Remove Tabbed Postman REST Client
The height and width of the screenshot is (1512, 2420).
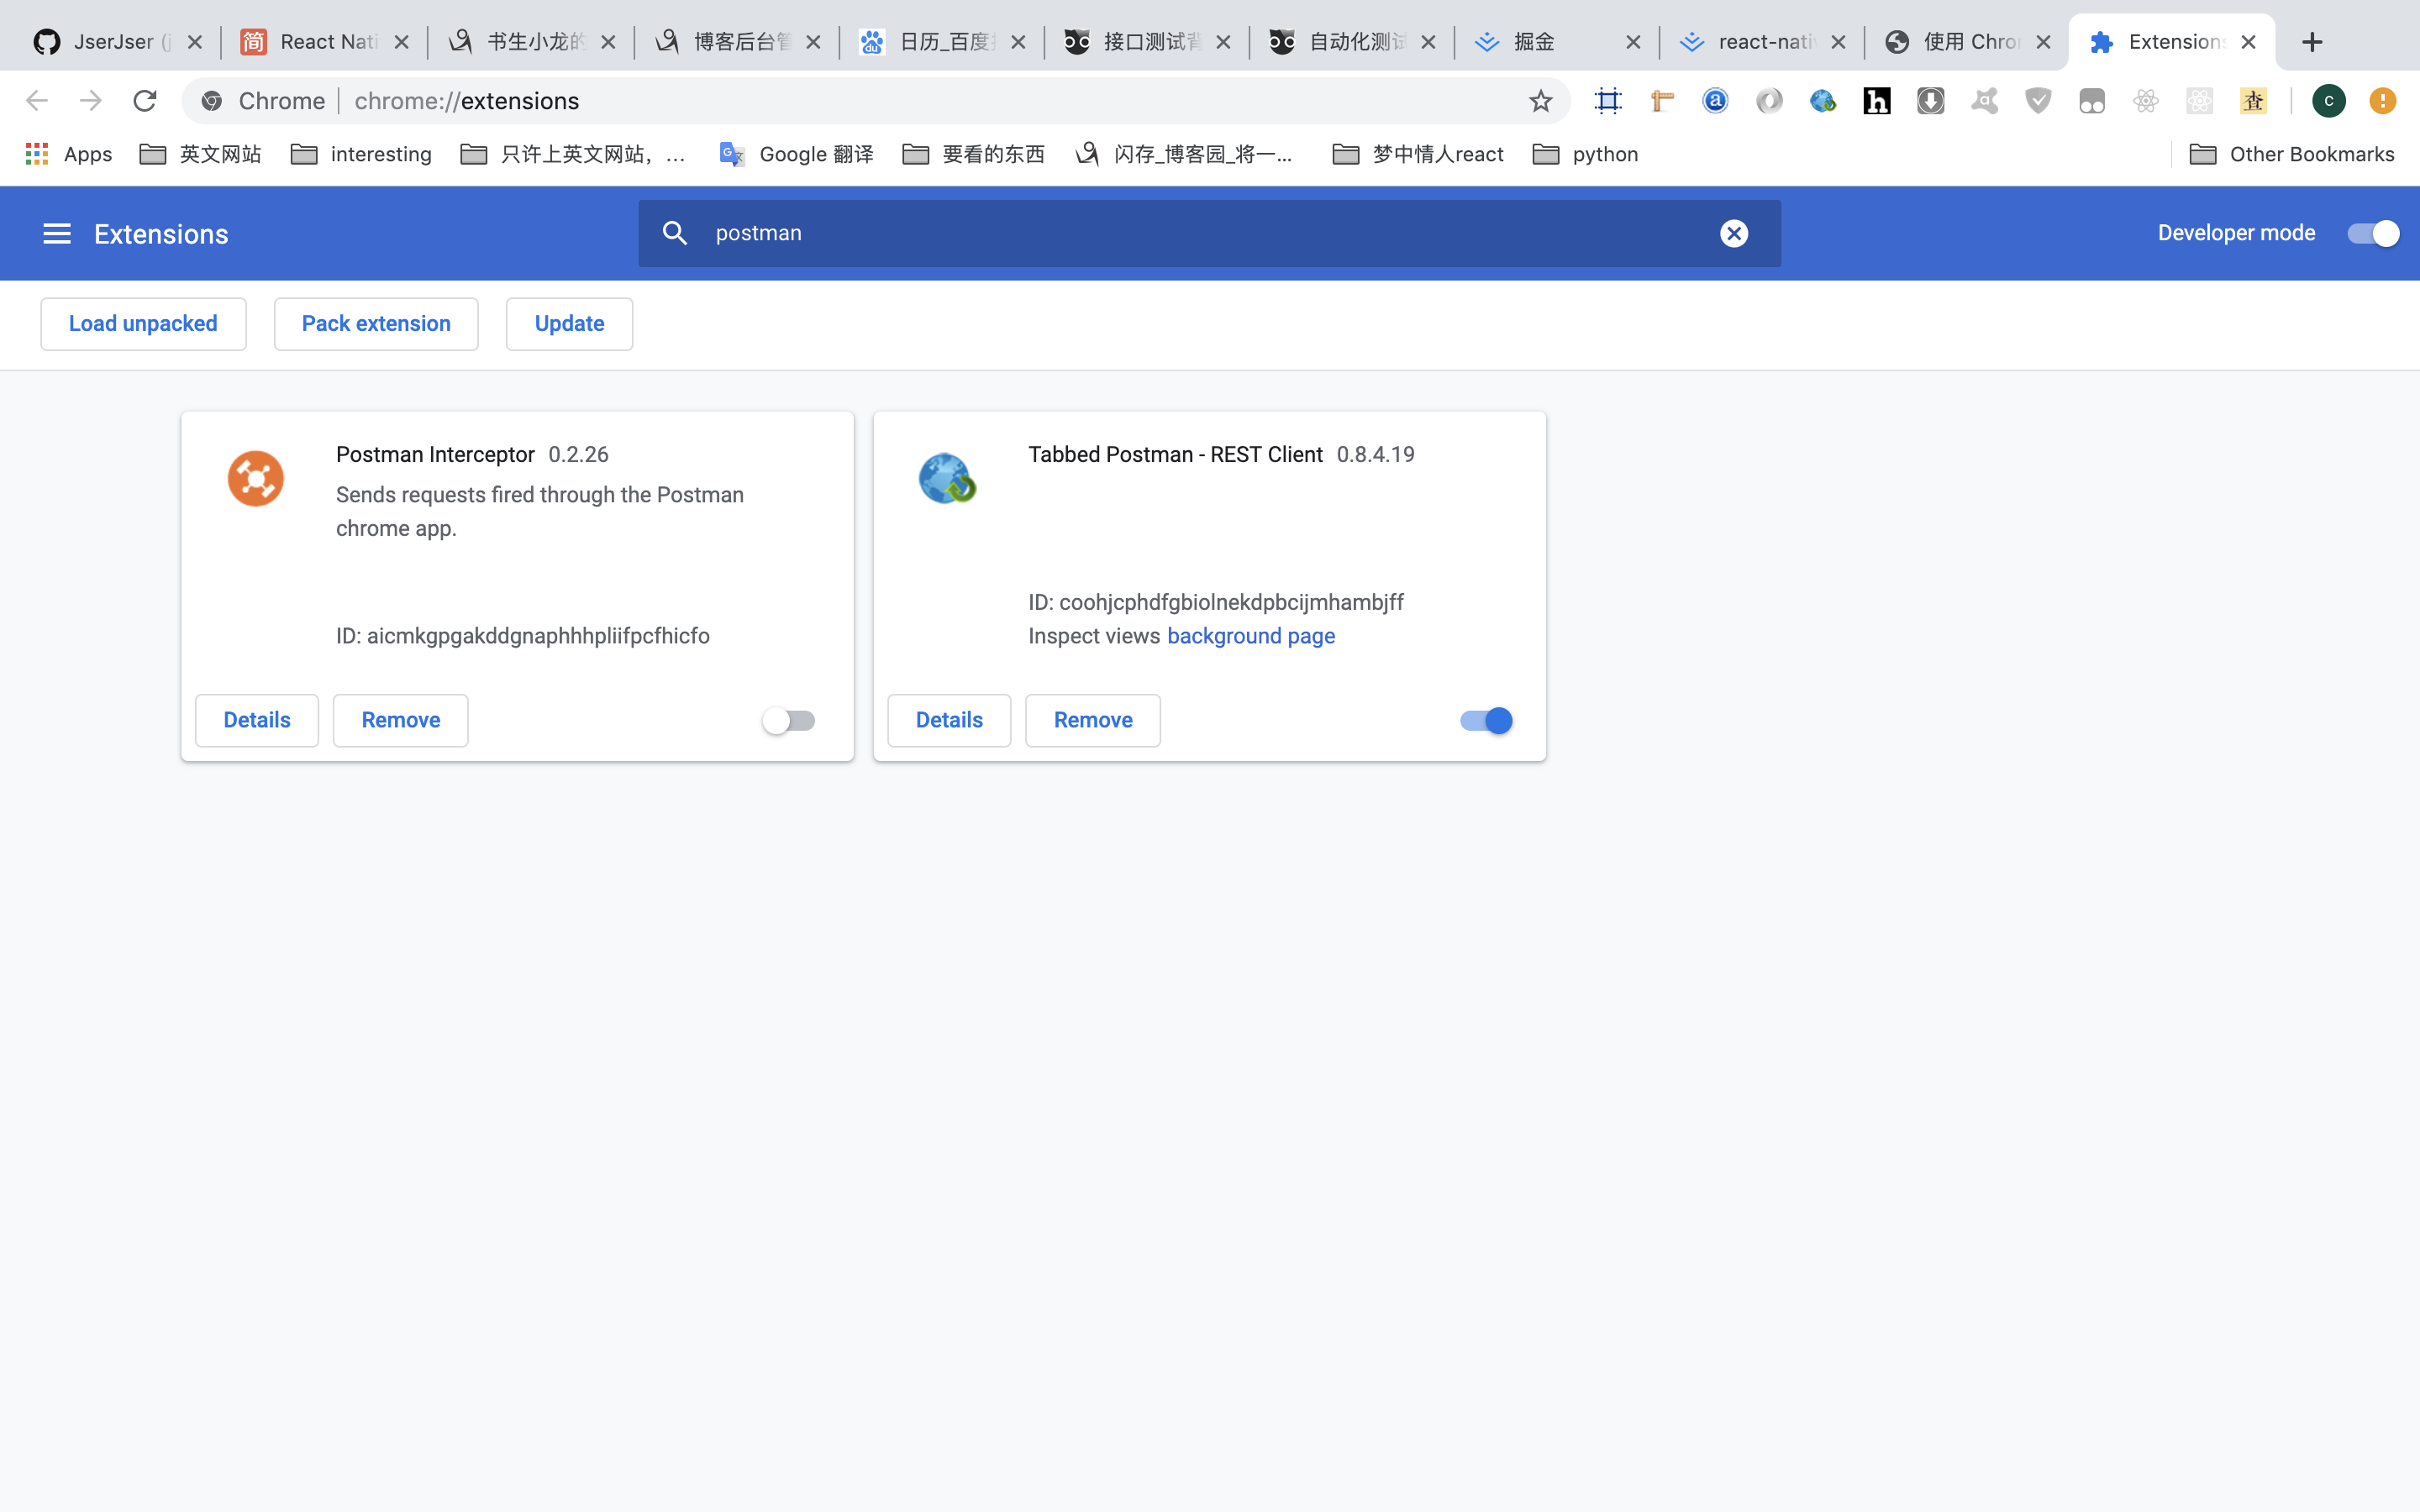coord(1093,720)
